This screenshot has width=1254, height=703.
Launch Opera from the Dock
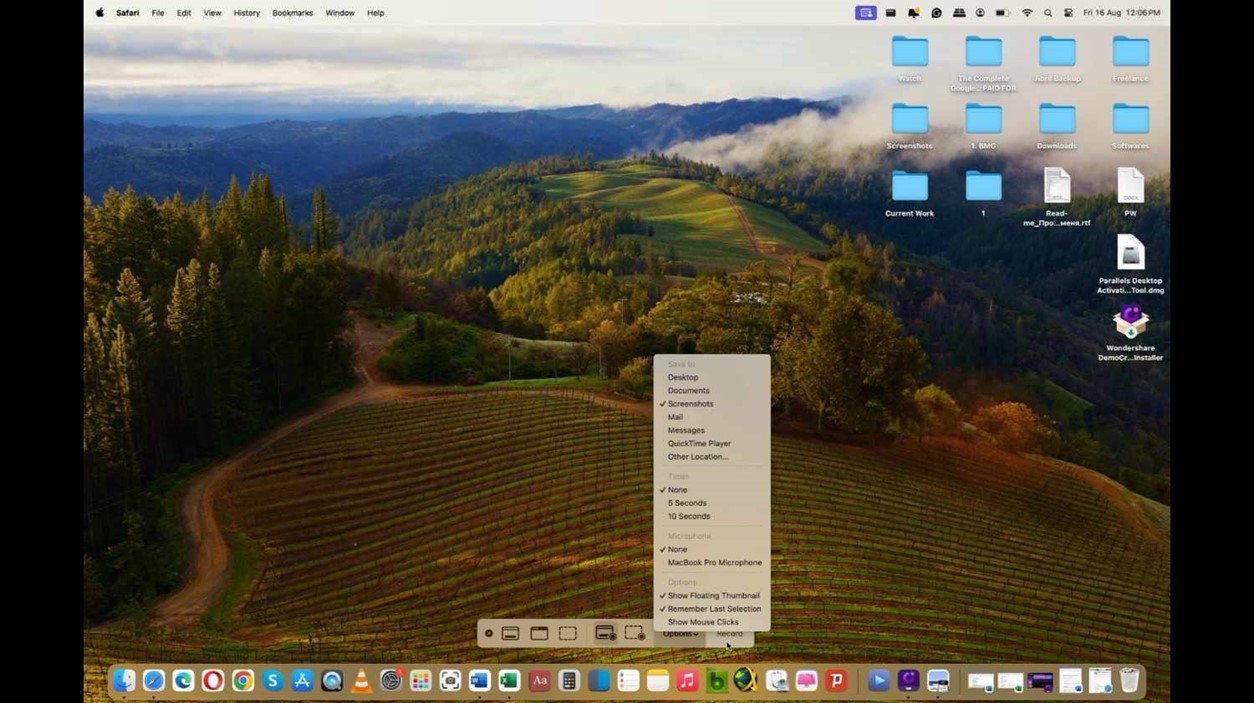click(x=213, y=681)
